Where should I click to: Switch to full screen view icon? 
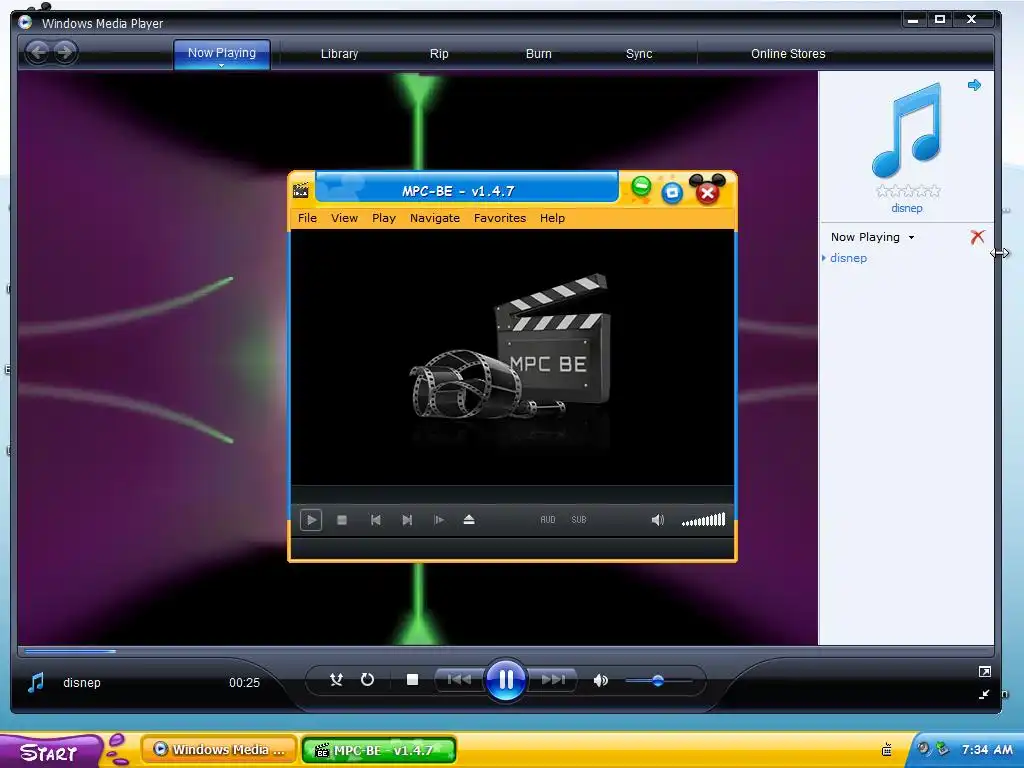(x=985, y=671)
